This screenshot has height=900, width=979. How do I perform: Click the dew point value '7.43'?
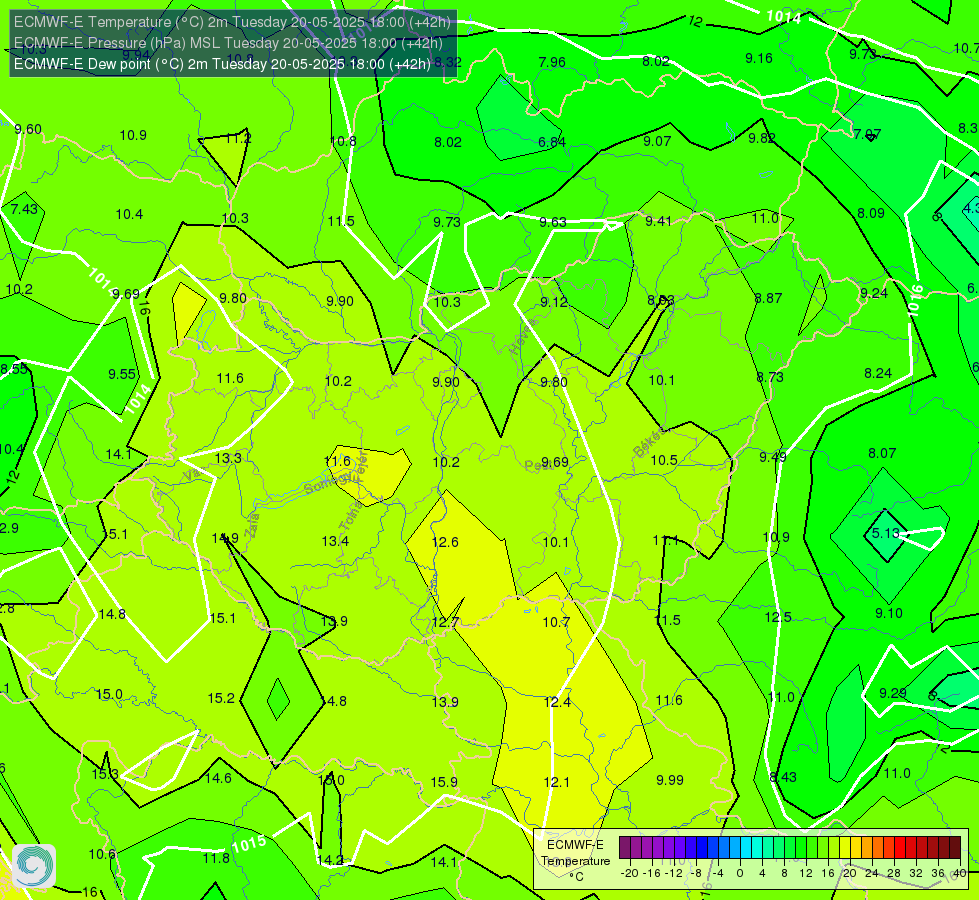tap(24, 209)
